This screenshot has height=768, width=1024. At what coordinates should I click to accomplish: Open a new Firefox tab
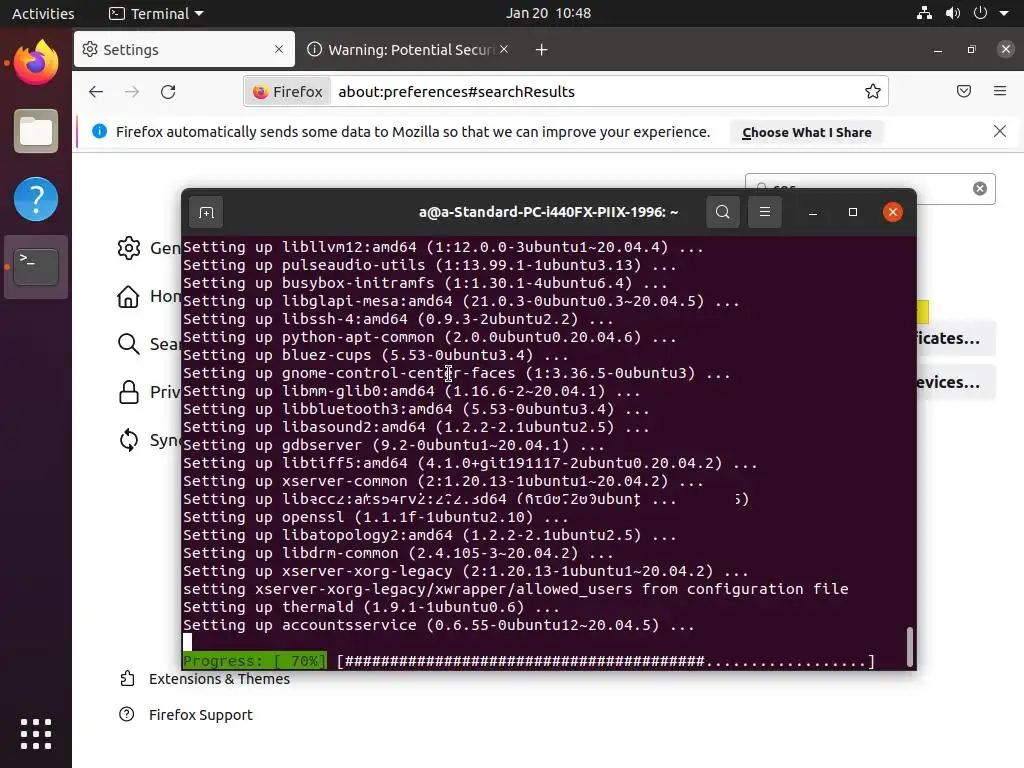tap(541, 50)
